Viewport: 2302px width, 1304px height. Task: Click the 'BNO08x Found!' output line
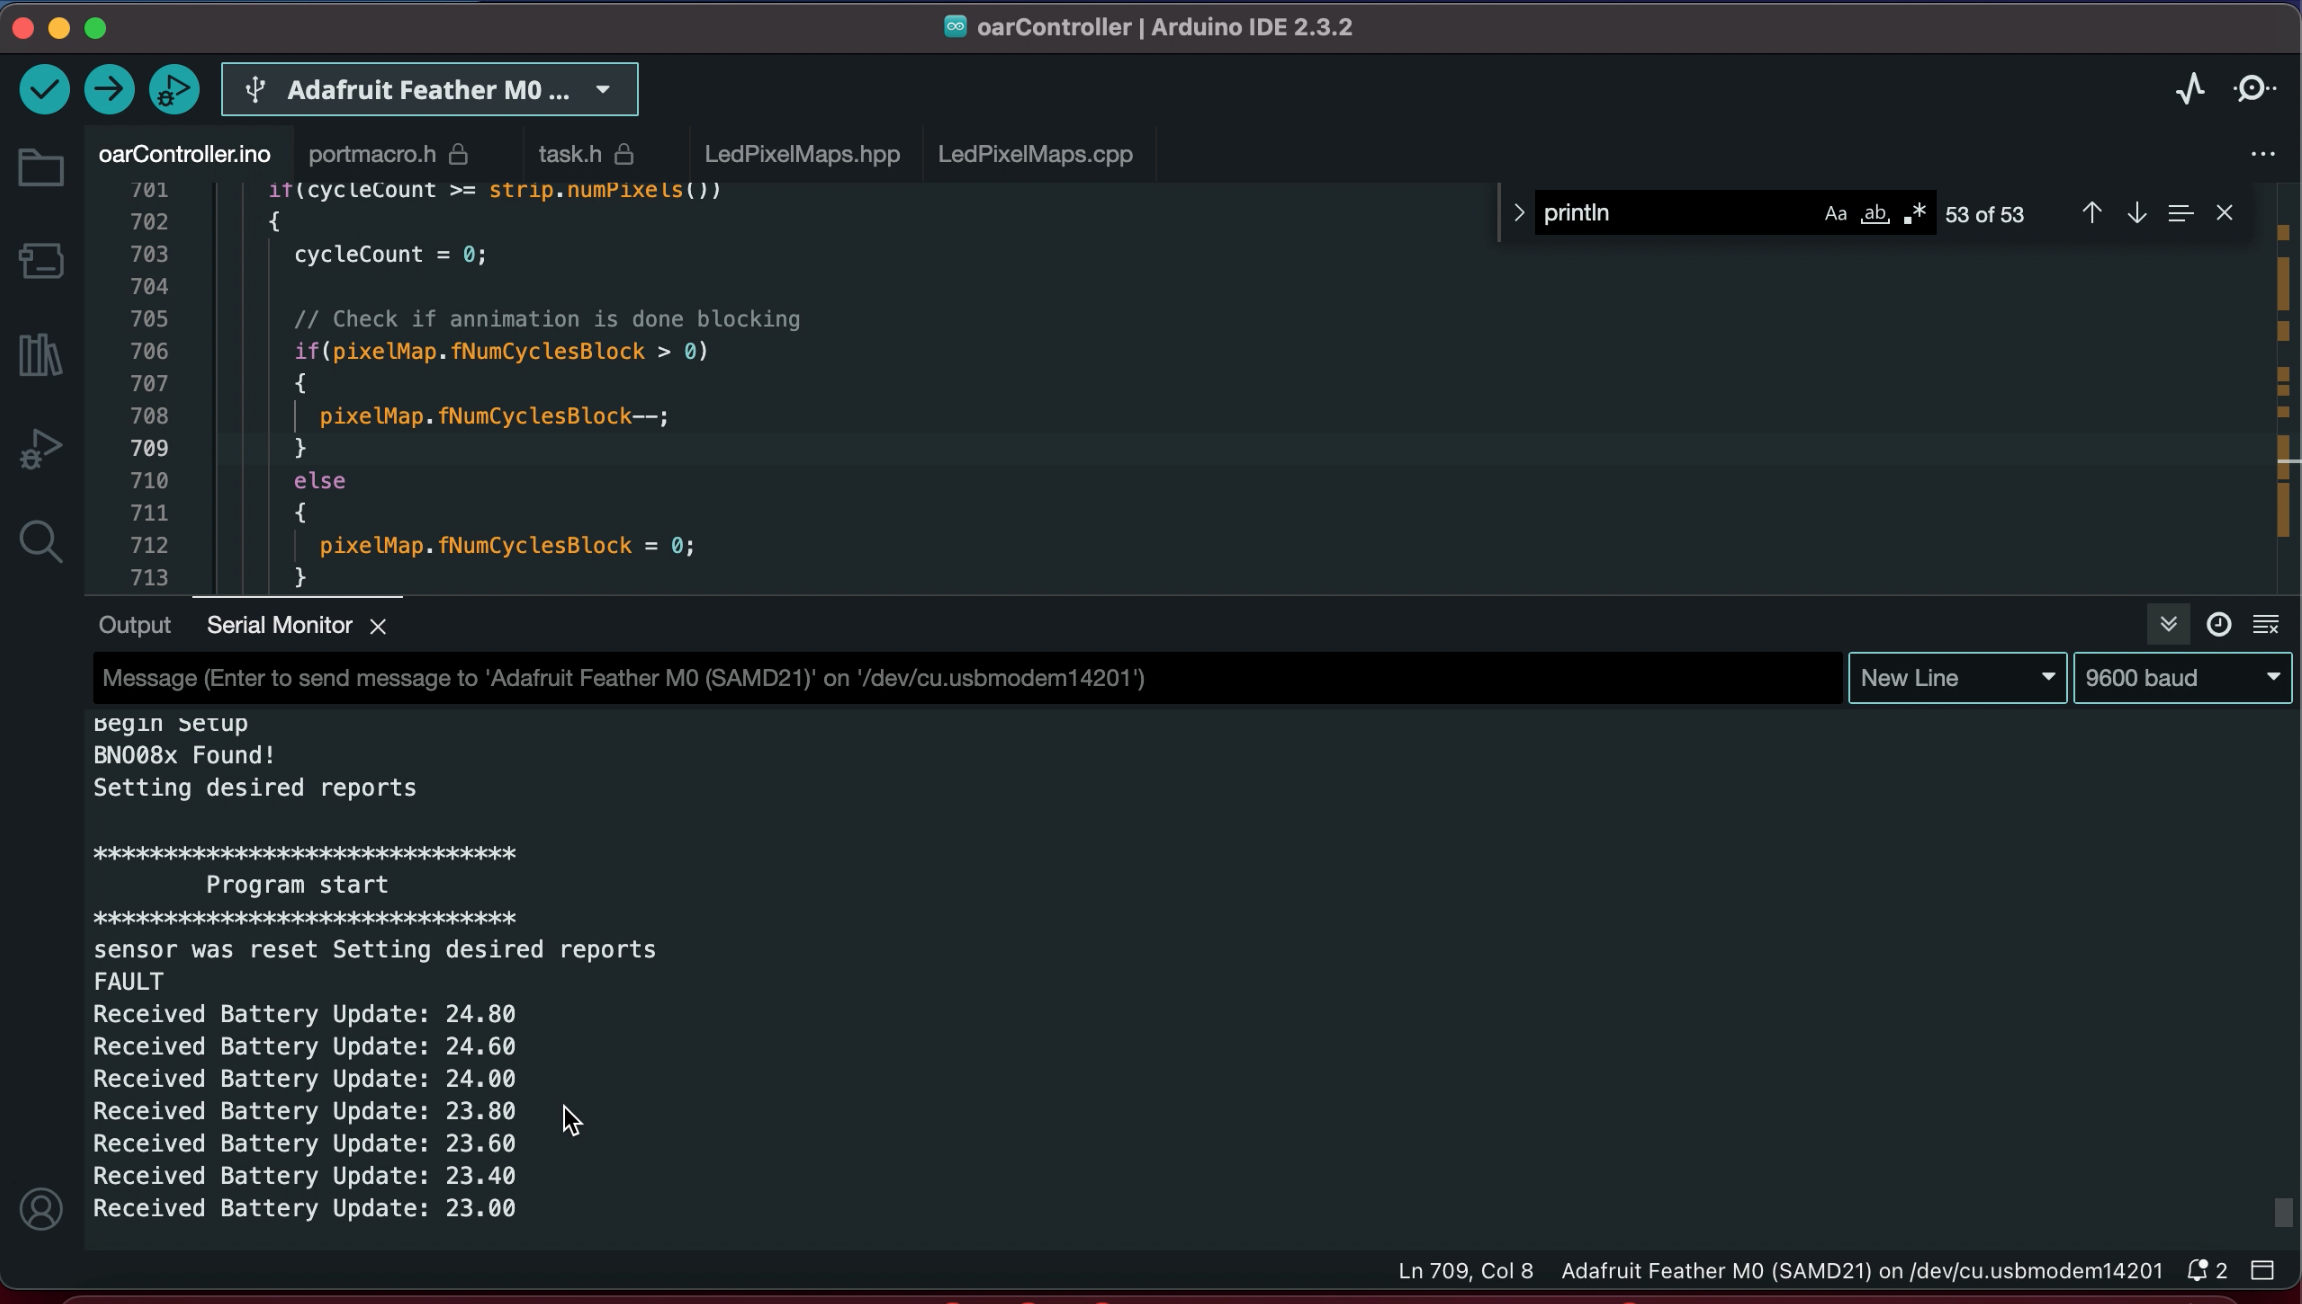point(184,755)
